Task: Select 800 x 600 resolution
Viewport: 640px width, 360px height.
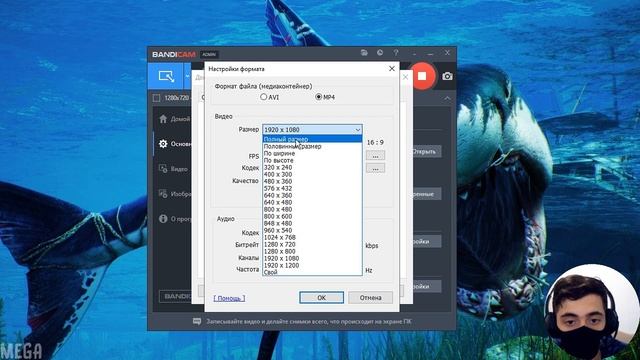Action: coord(312,216)
